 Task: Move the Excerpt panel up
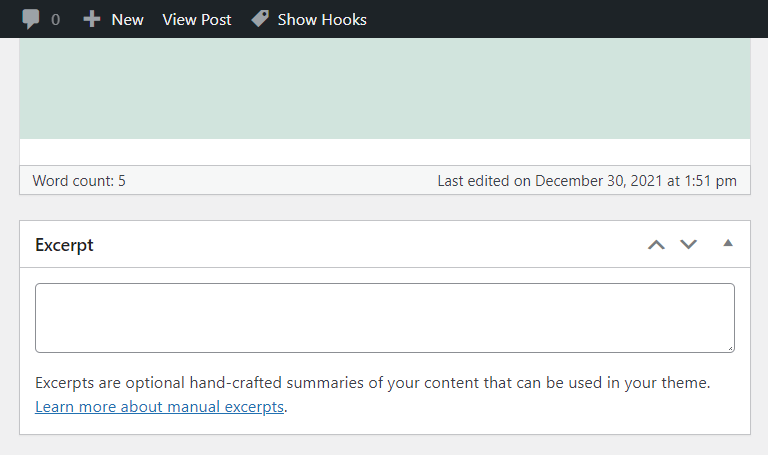coord(656,244)
